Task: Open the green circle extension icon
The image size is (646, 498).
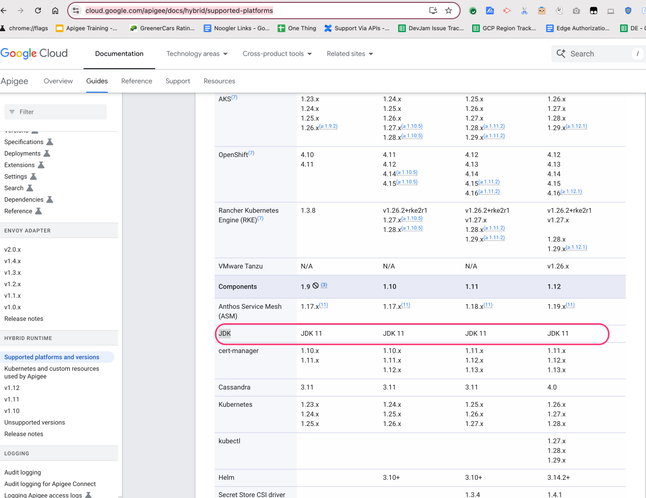Action: [x=473, y=11]
